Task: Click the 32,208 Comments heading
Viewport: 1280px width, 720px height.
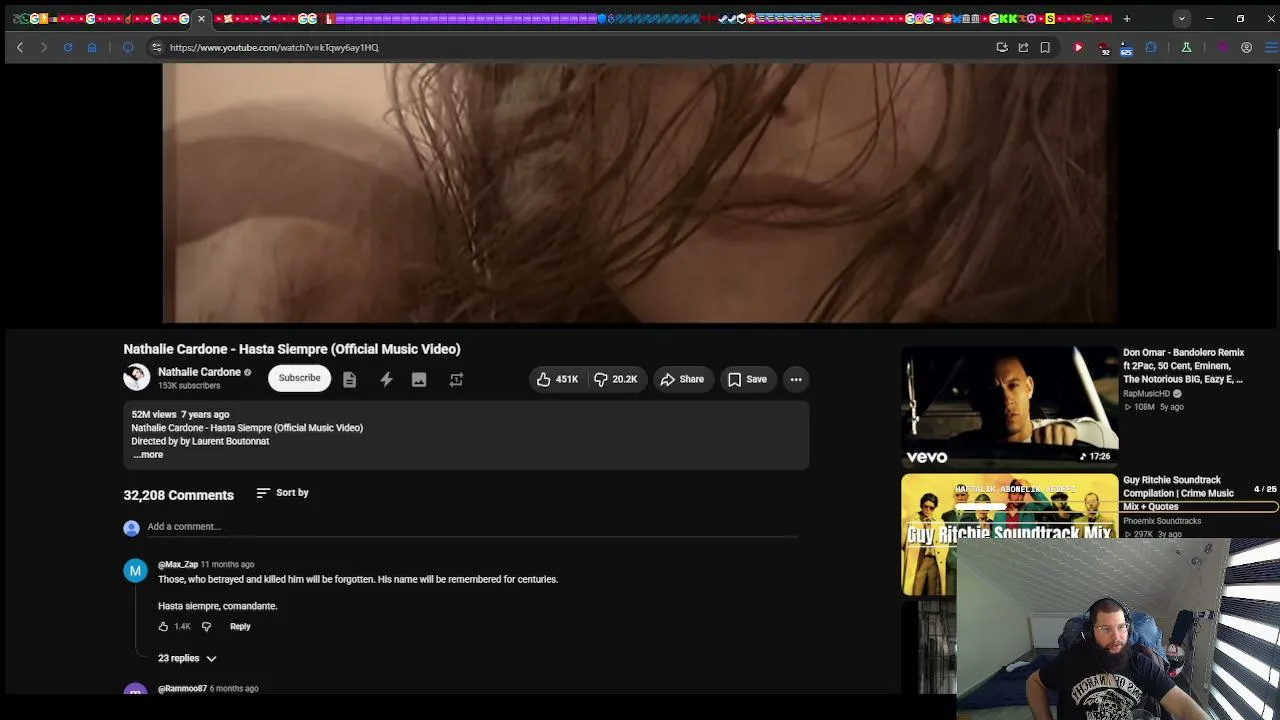Action: tap(178, 495)
